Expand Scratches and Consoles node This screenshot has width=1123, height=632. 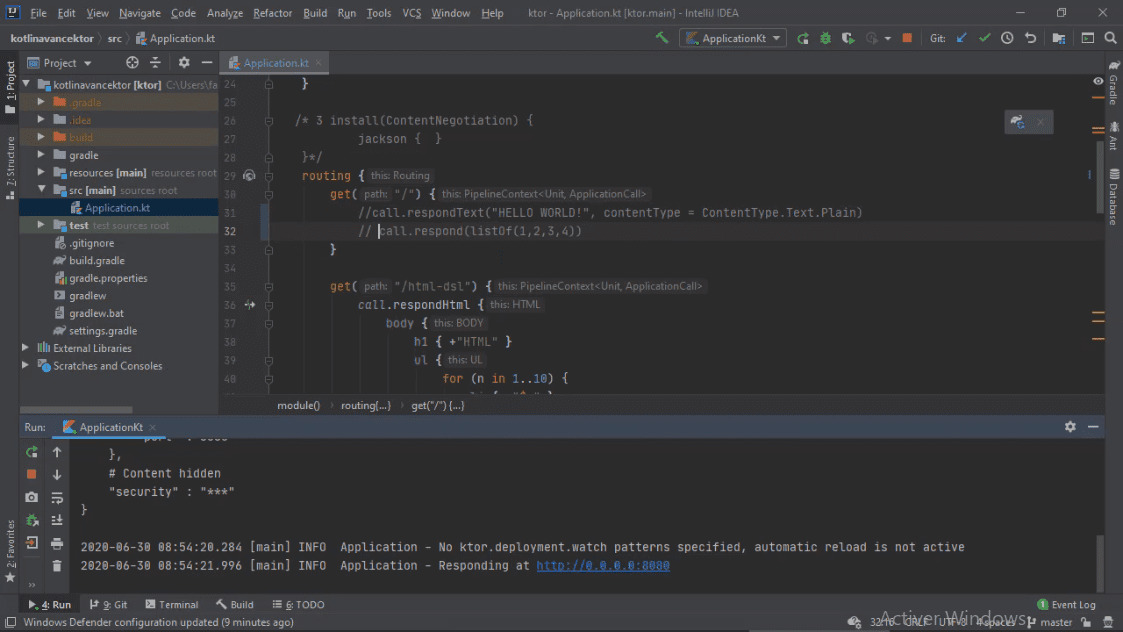tap(26, 365)
